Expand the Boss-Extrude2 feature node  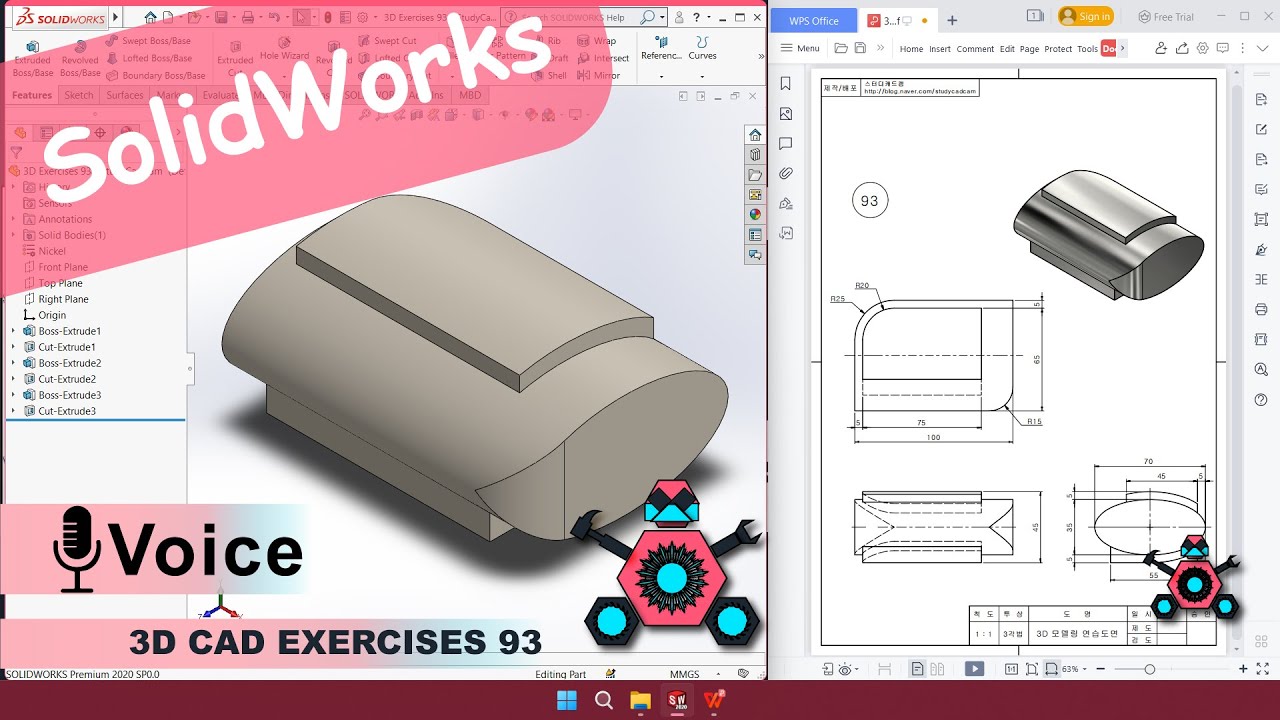(14, 363)
